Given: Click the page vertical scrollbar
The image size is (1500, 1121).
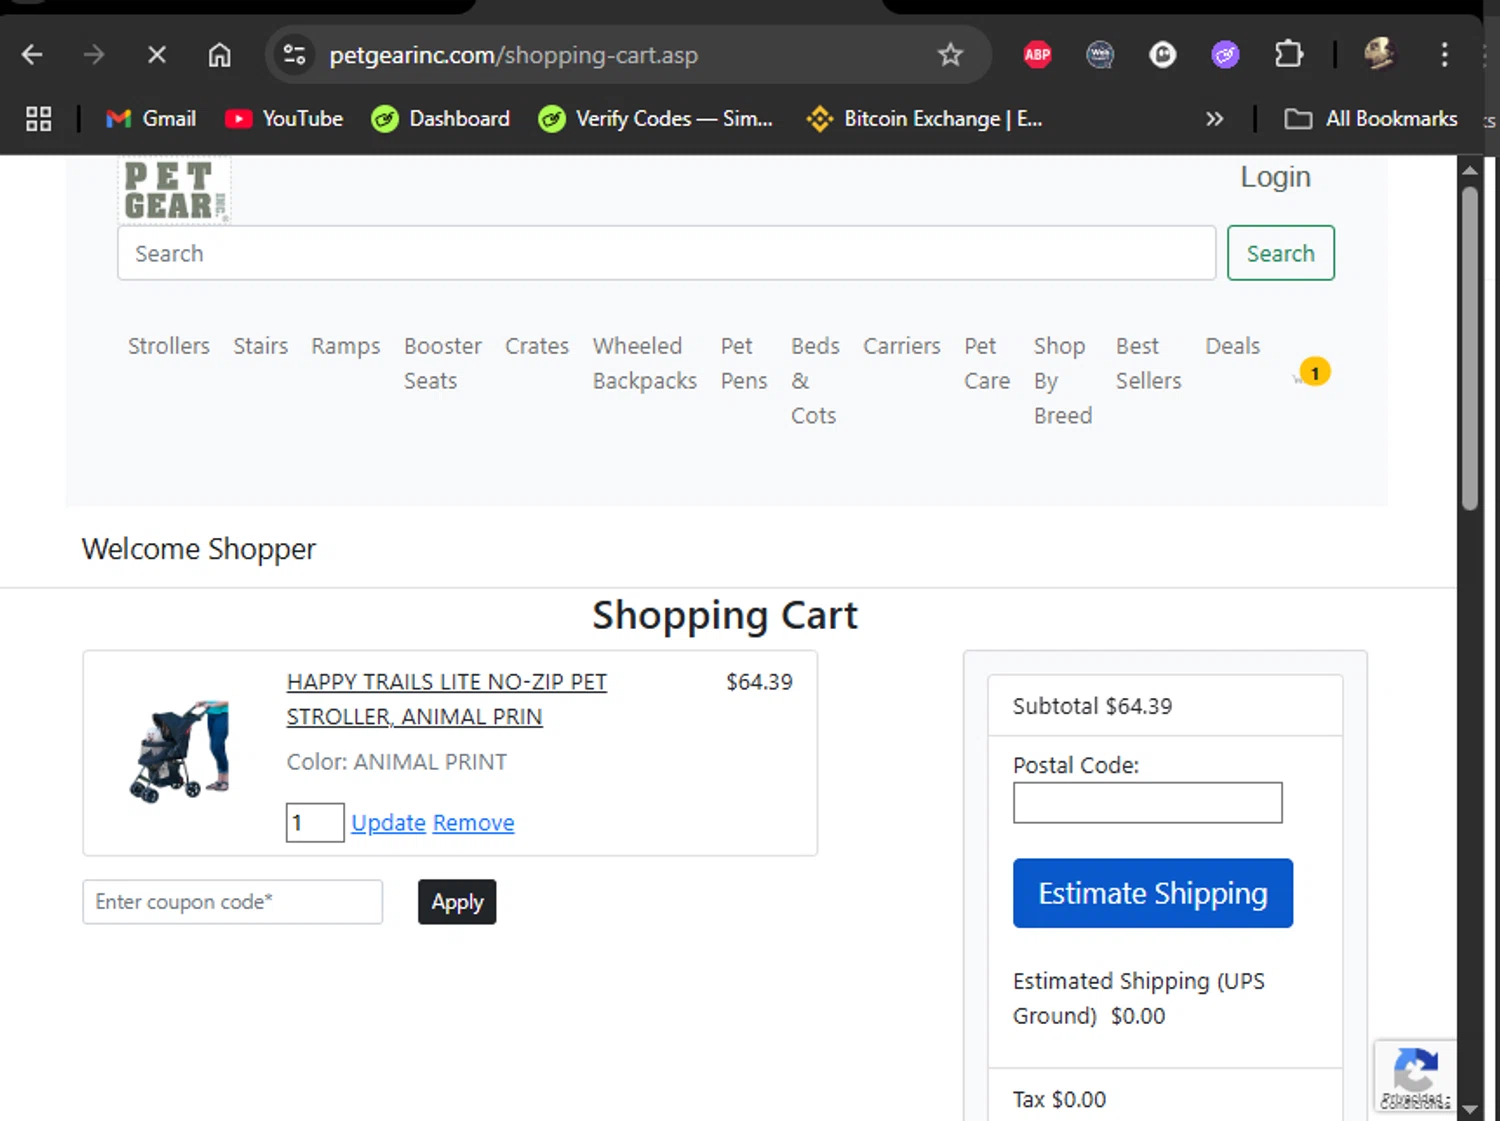Looking at the screenshot, I should pyautogui.click(x=1469, y=348).
